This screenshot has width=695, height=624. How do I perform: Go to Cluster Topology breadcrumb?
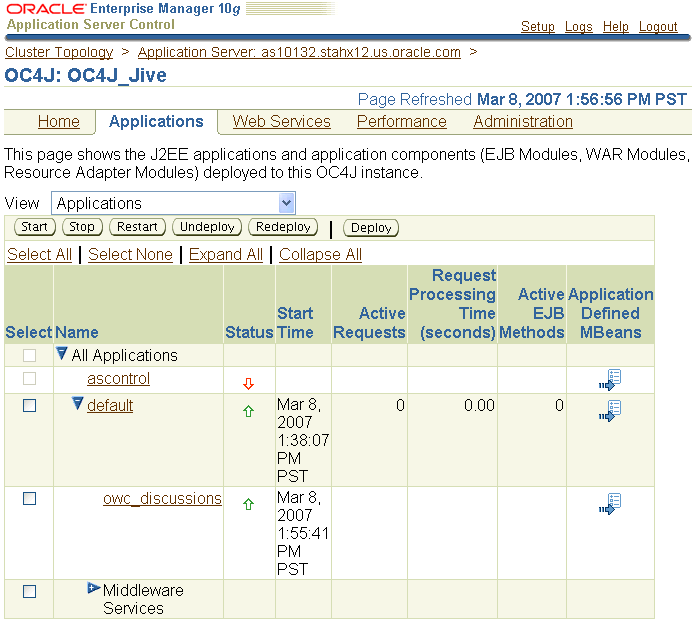[59, 52]
